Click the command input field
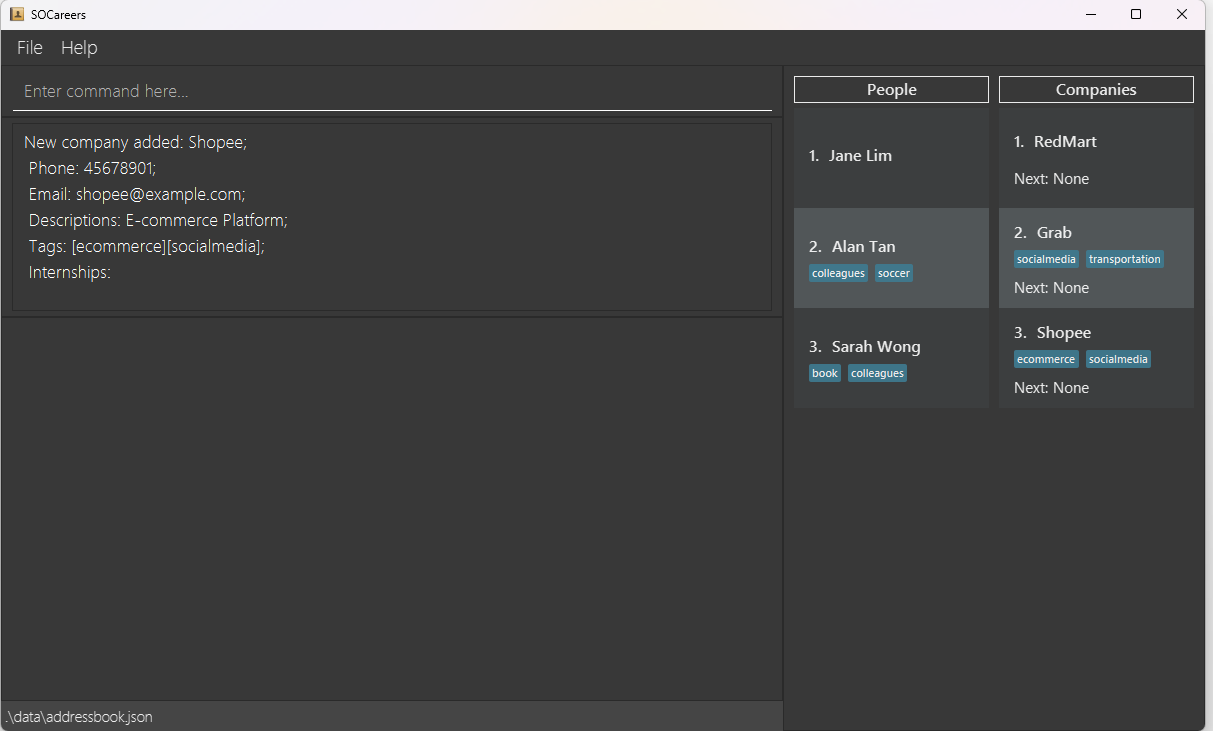This screenshot has height=731, width=1213. tap(392, 91)
